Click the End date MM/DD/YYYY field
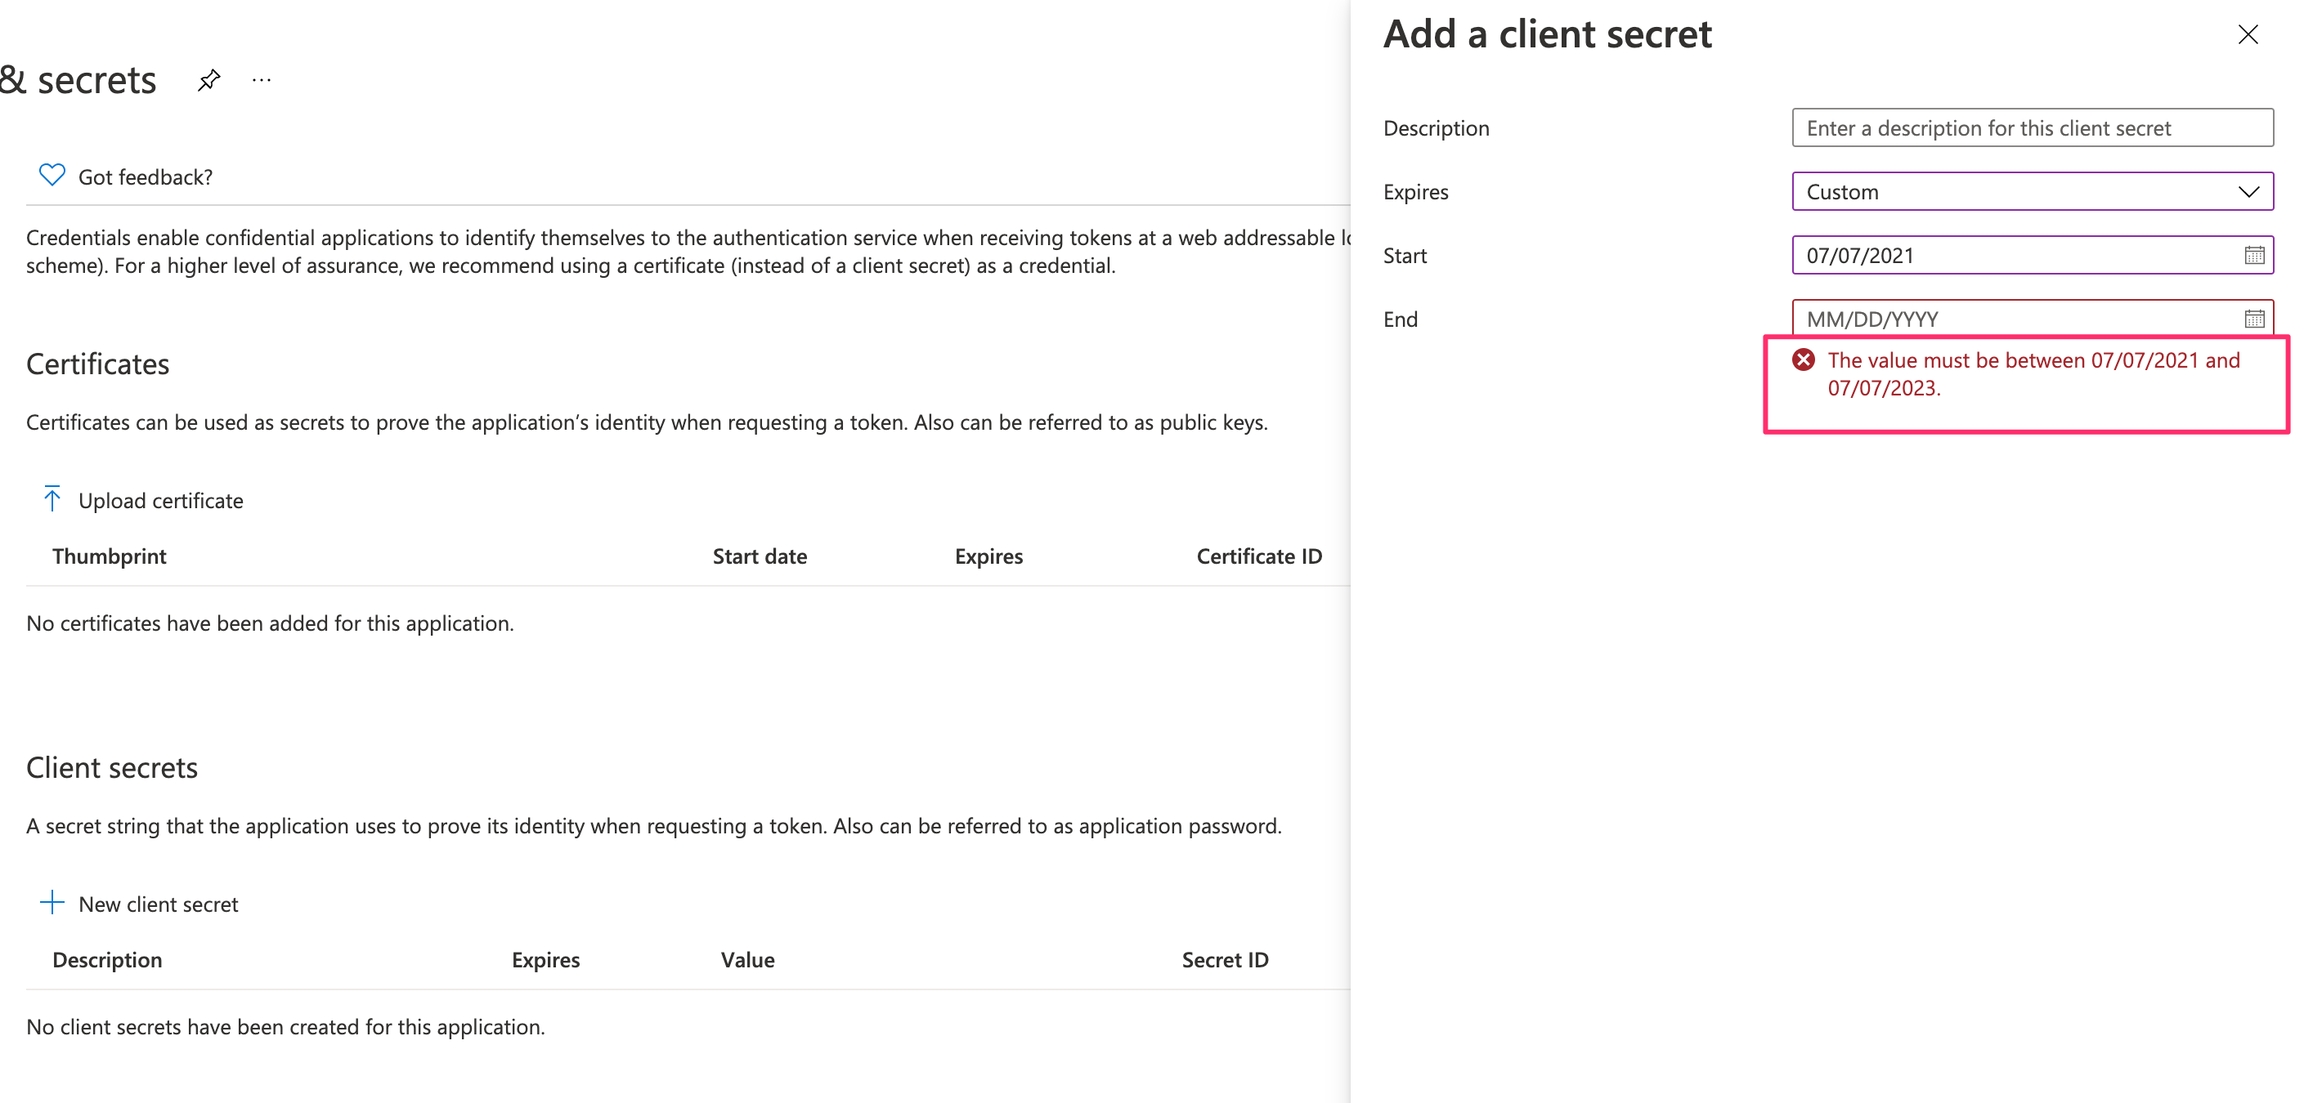Screen dimensions: 2304x1103 pos(2010,319)
